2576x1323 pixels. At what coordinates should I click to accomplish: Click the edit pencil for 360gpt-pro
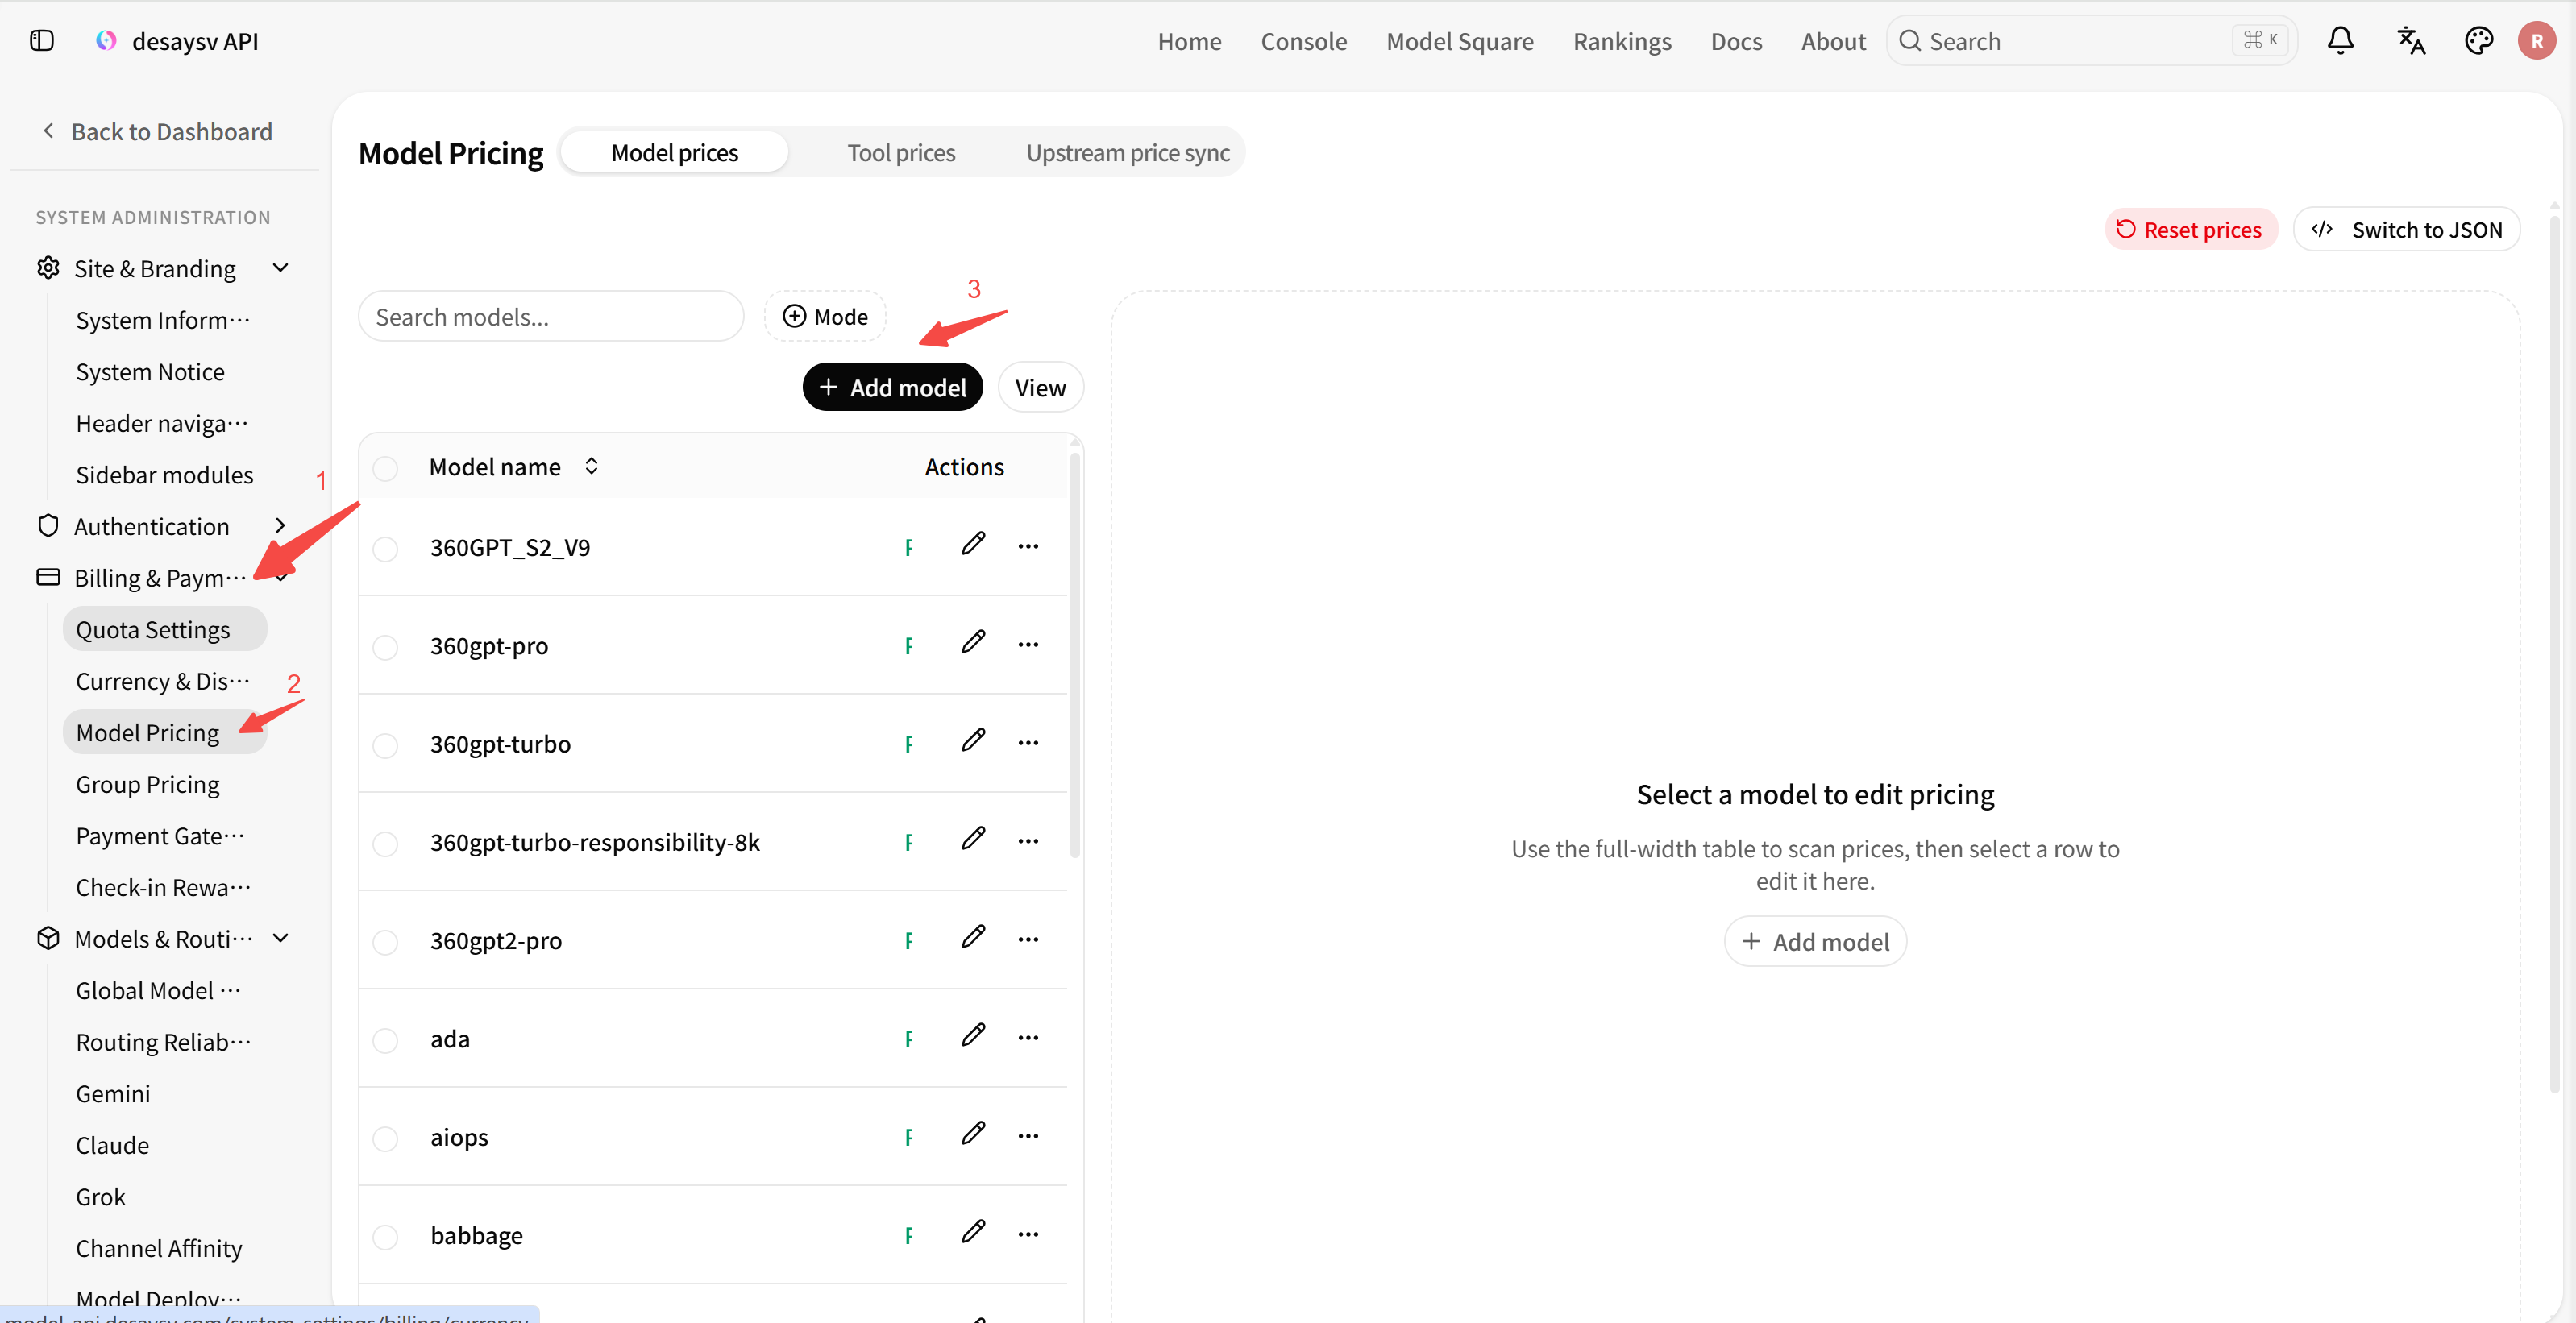tap(973, 642)
